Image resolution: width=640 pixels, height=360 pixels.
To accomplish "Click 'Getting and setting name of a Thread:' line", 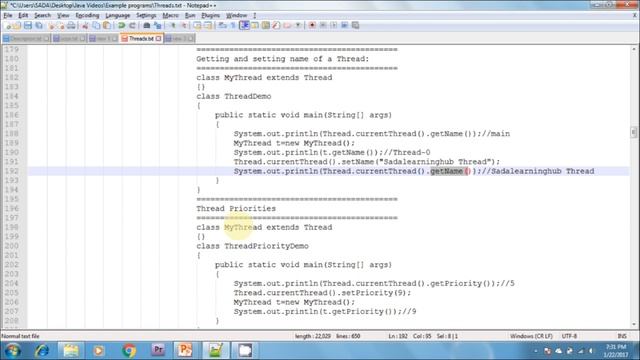I will click(x=282, y=59).
